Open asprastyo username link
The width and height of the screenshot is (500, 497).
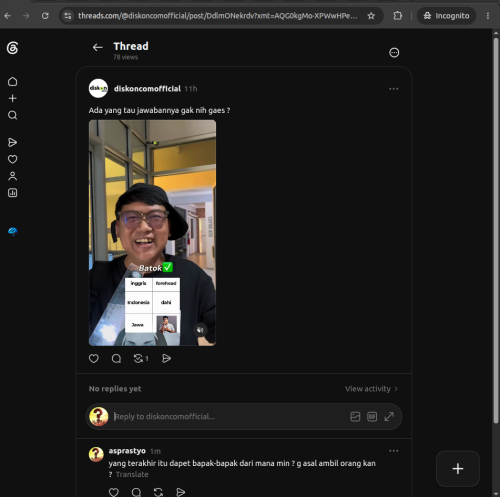pyautogui.click(x=127, y=451)
